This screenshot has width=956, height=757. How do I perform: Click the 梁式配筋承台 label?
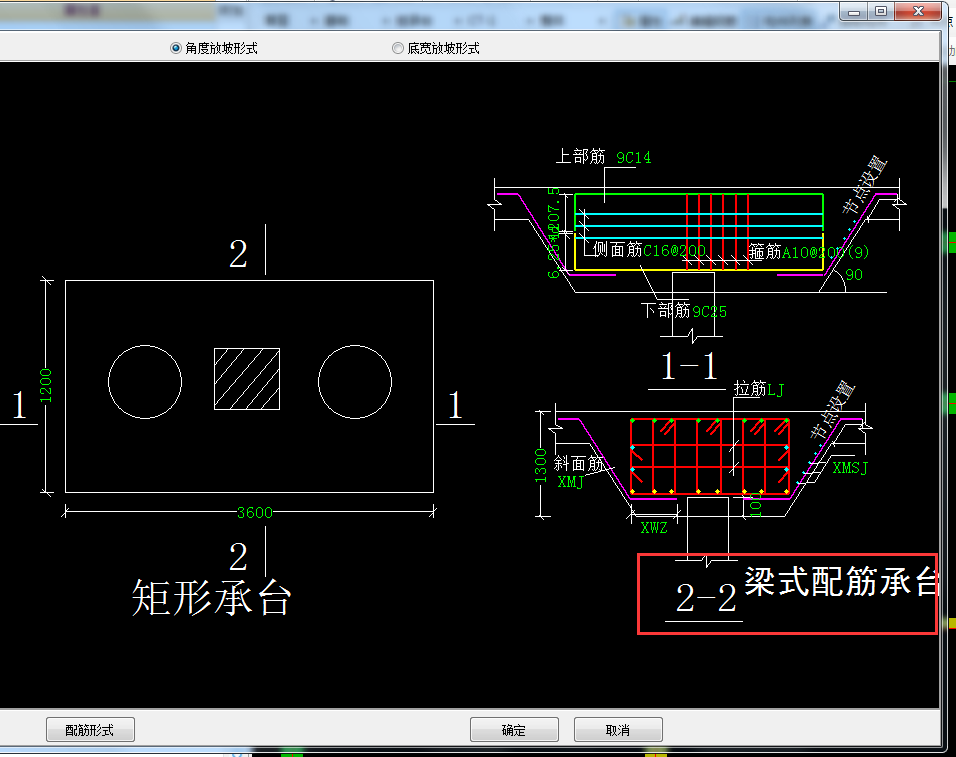[x=840, y=581]
